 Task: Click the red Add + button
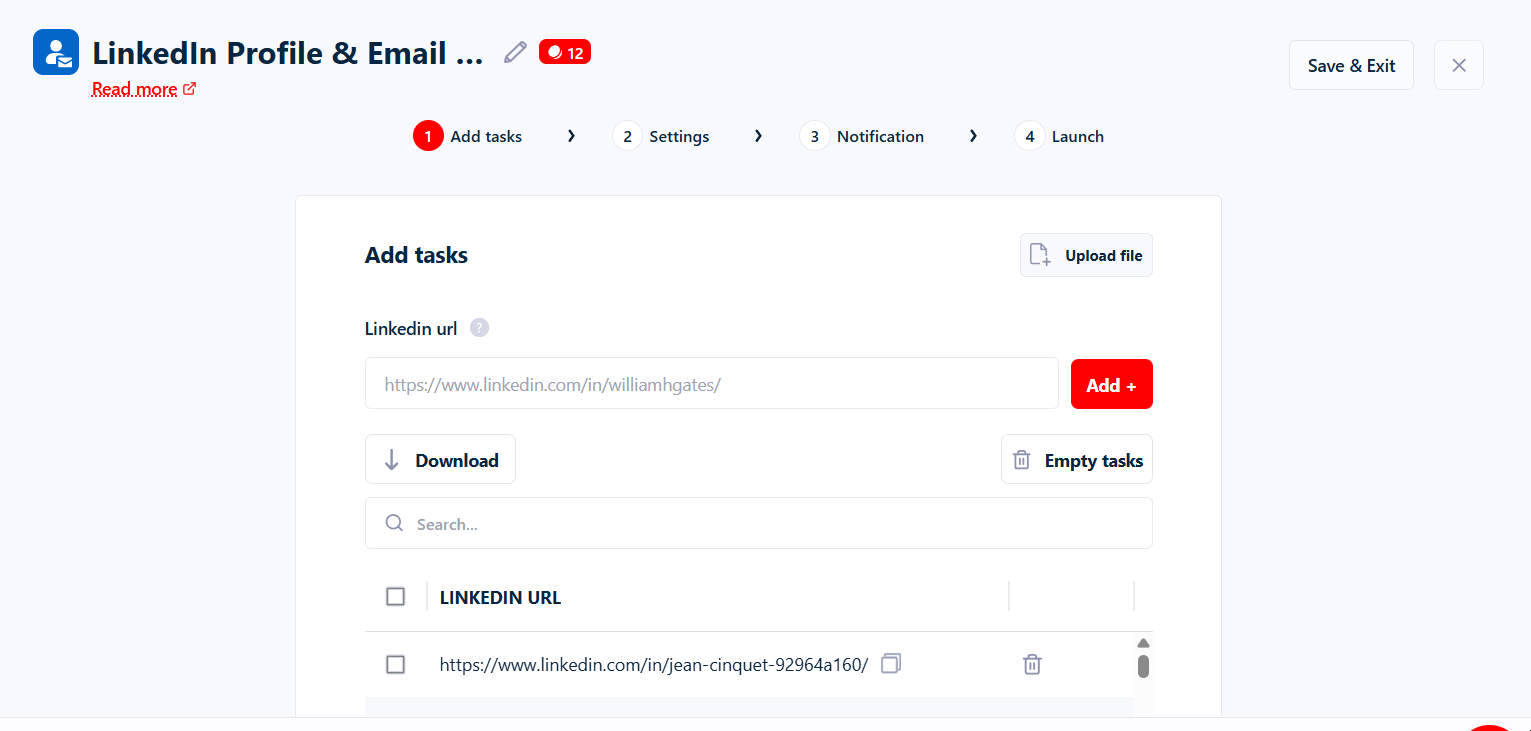(1112, 384)
